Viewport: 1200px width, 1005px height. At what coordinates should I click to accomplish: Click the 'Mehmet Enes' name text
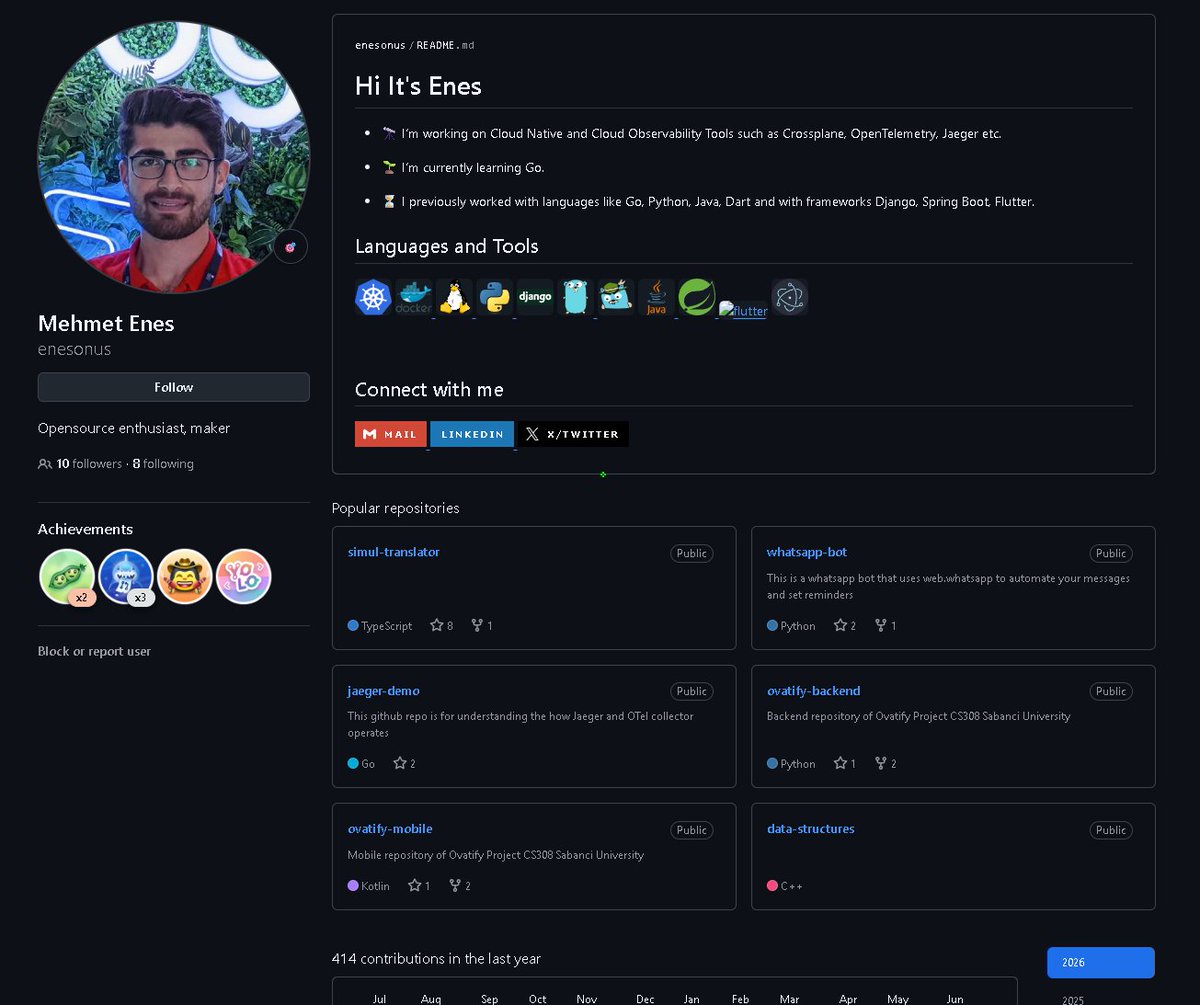106,323
